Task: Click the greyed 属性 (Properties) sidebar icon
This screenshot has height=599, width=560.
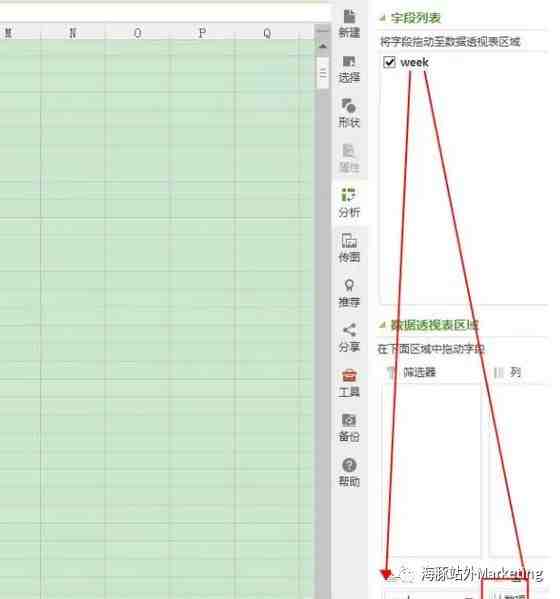Action: click(x=349, y=158)
